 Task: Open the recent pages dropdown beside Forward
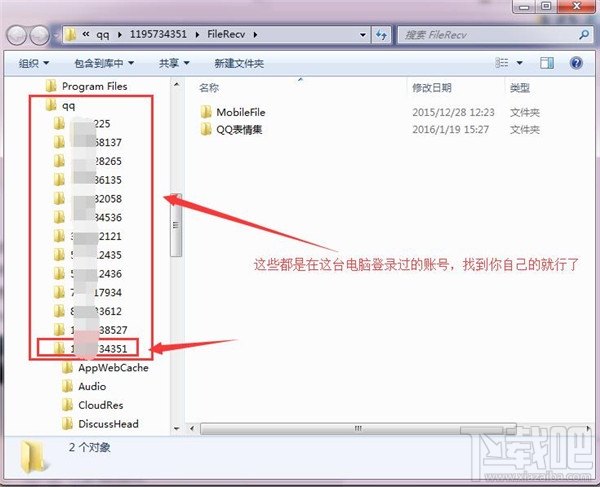coord(56,36)
